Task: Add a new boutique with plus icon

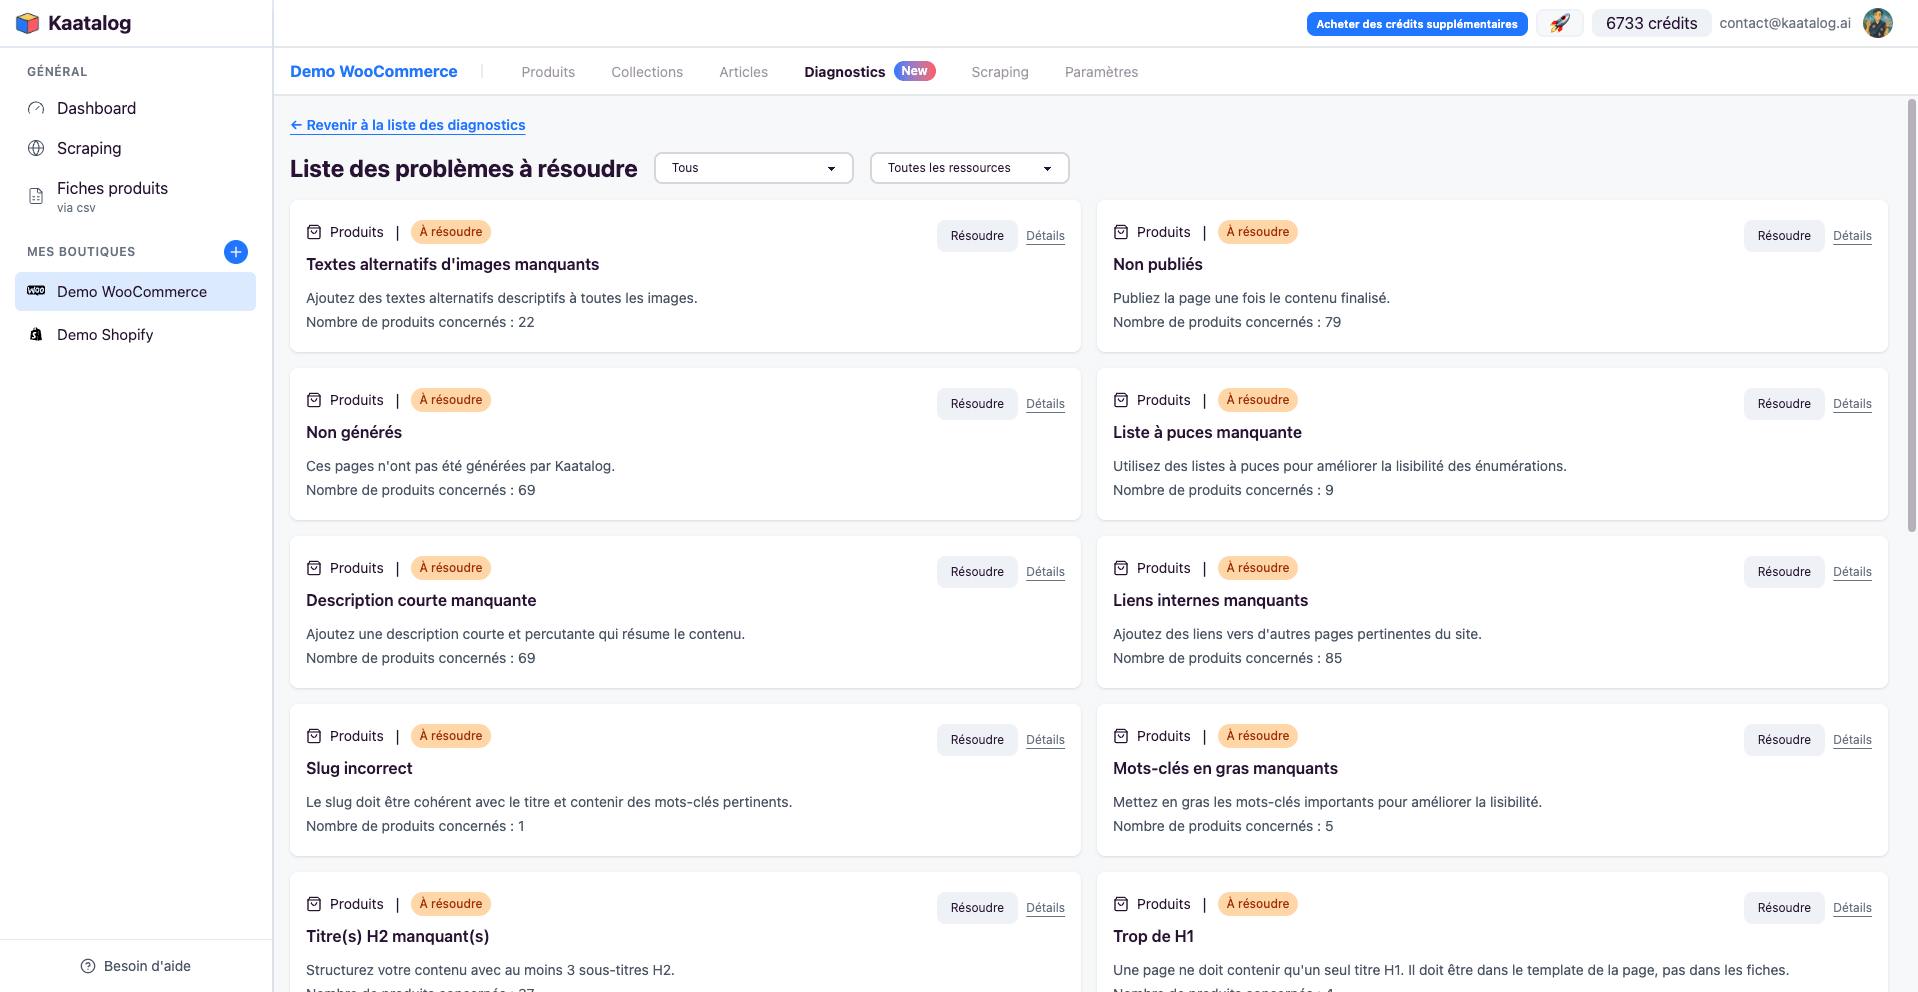Action: 236,252
